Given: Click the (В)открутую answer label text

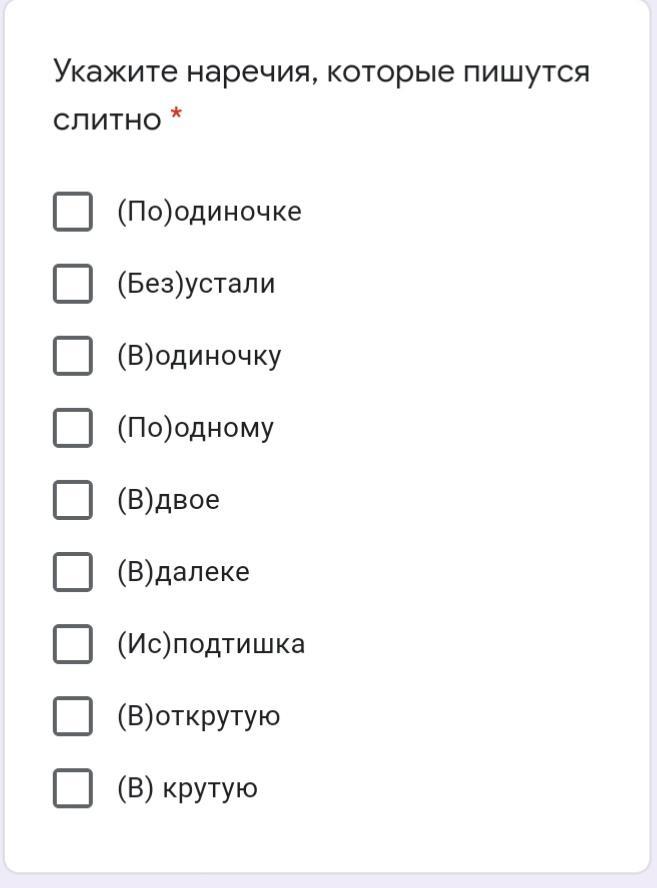Looking at the screenshot, I should tap(199, 717).
